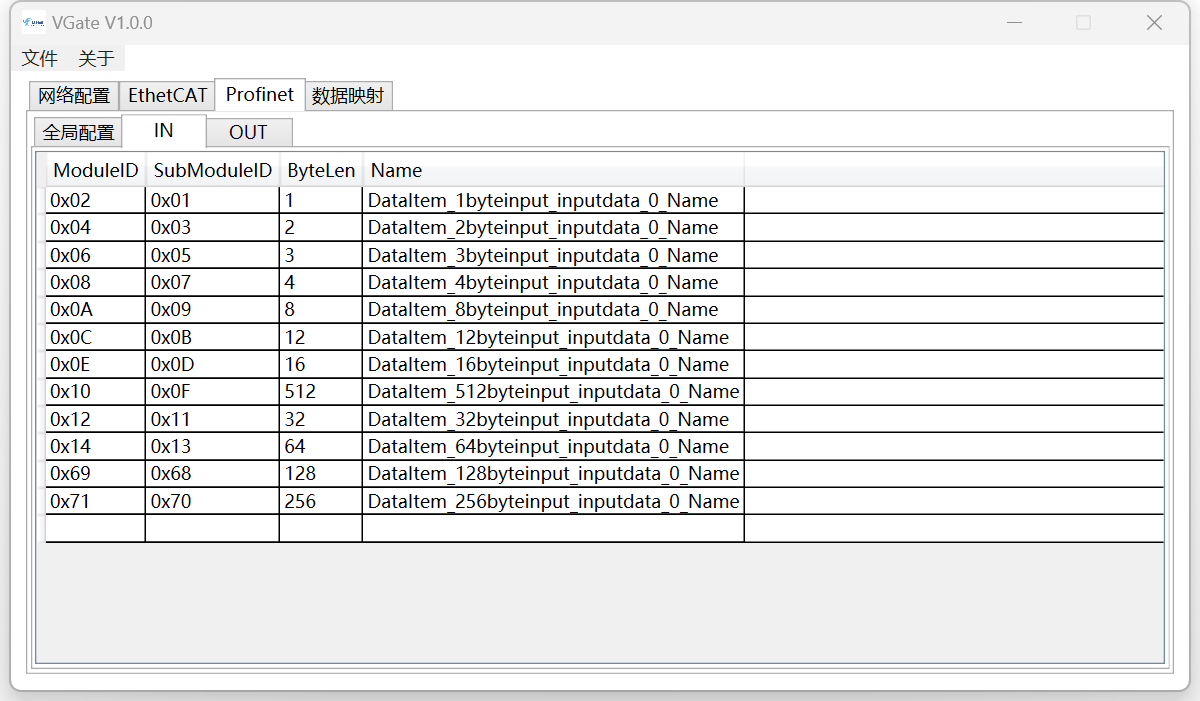Select ModuleID cell 0x02
The height and width of the screenshot is (701, 1200).
coord(96,200)
